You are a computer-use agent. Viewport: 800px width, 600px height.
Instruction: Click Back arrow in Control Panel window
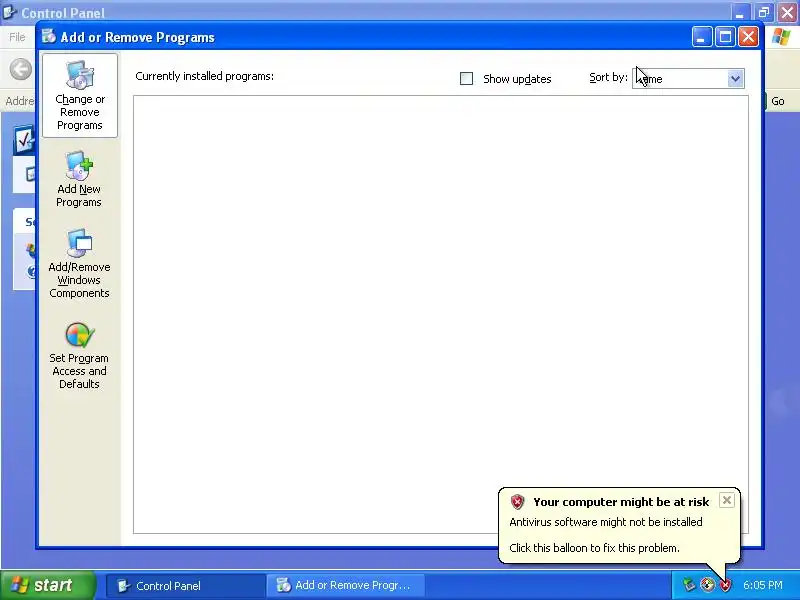coord(21,69)
